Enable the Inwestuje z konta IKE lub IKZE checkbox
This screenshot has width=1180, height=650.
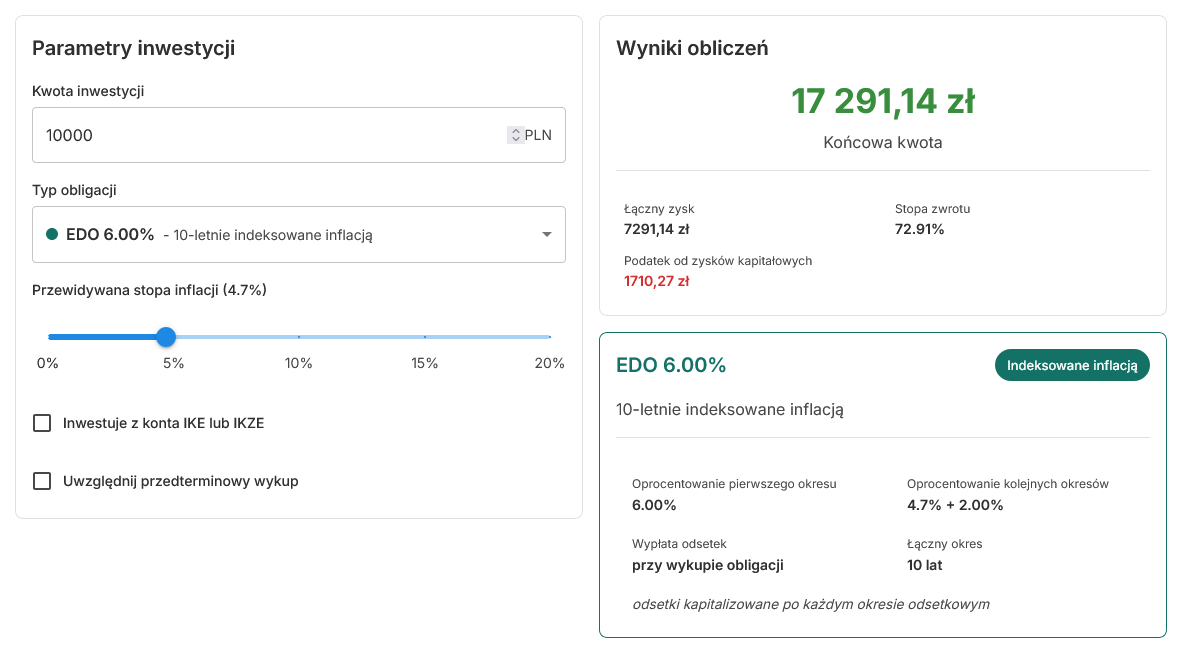(x=42, y=423)
